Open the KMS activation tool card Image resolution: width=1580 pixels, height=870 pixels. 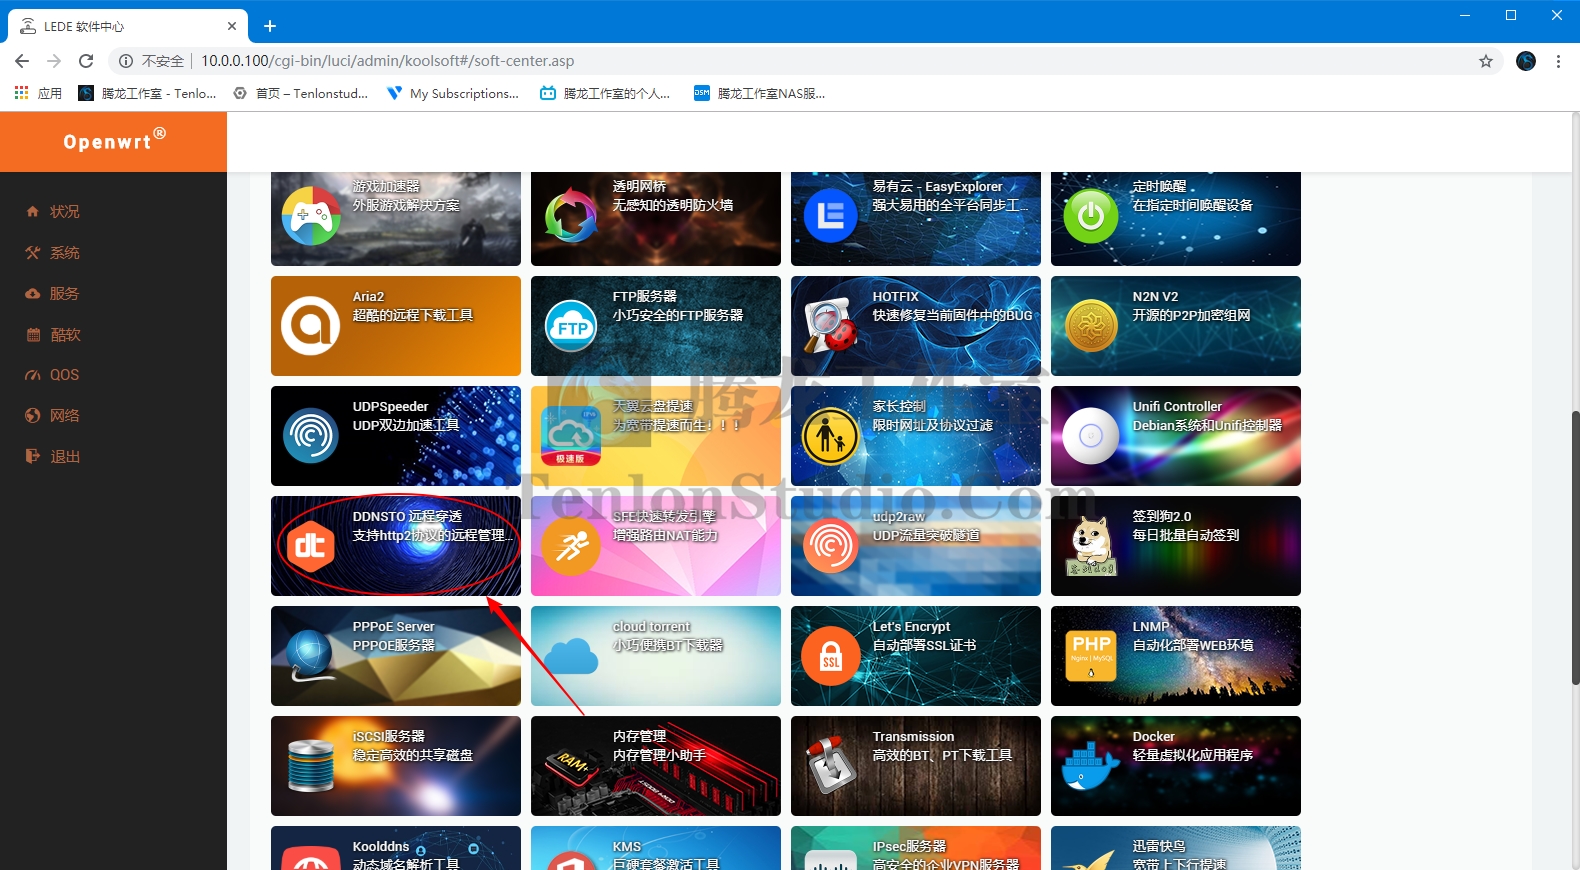tap(656, 848)
